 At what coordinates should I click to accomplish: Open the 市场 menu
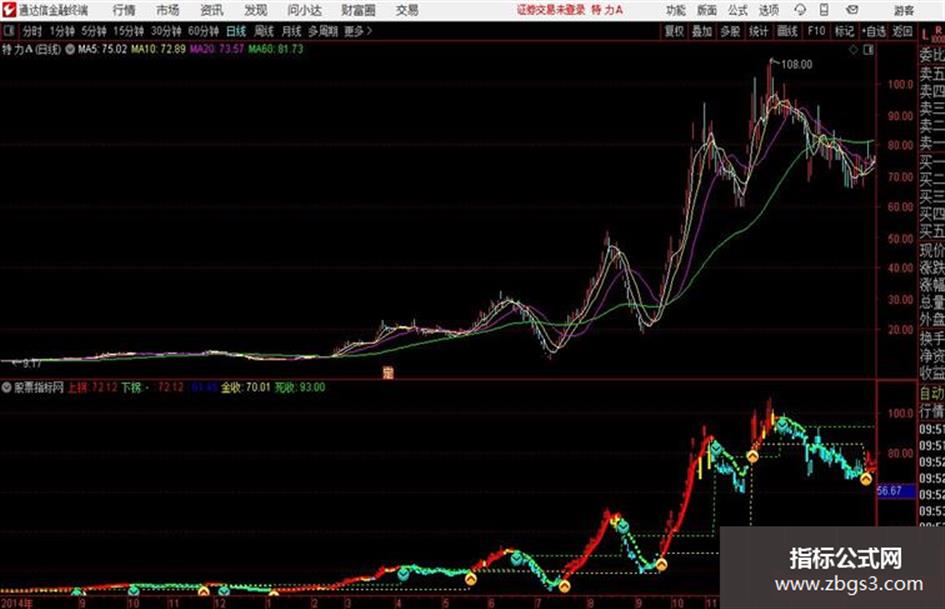coord(168,10)
